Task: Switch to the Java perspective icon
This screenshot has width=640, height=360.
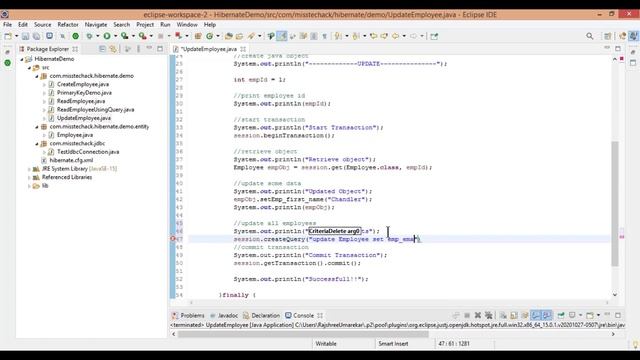Action: 633,36
